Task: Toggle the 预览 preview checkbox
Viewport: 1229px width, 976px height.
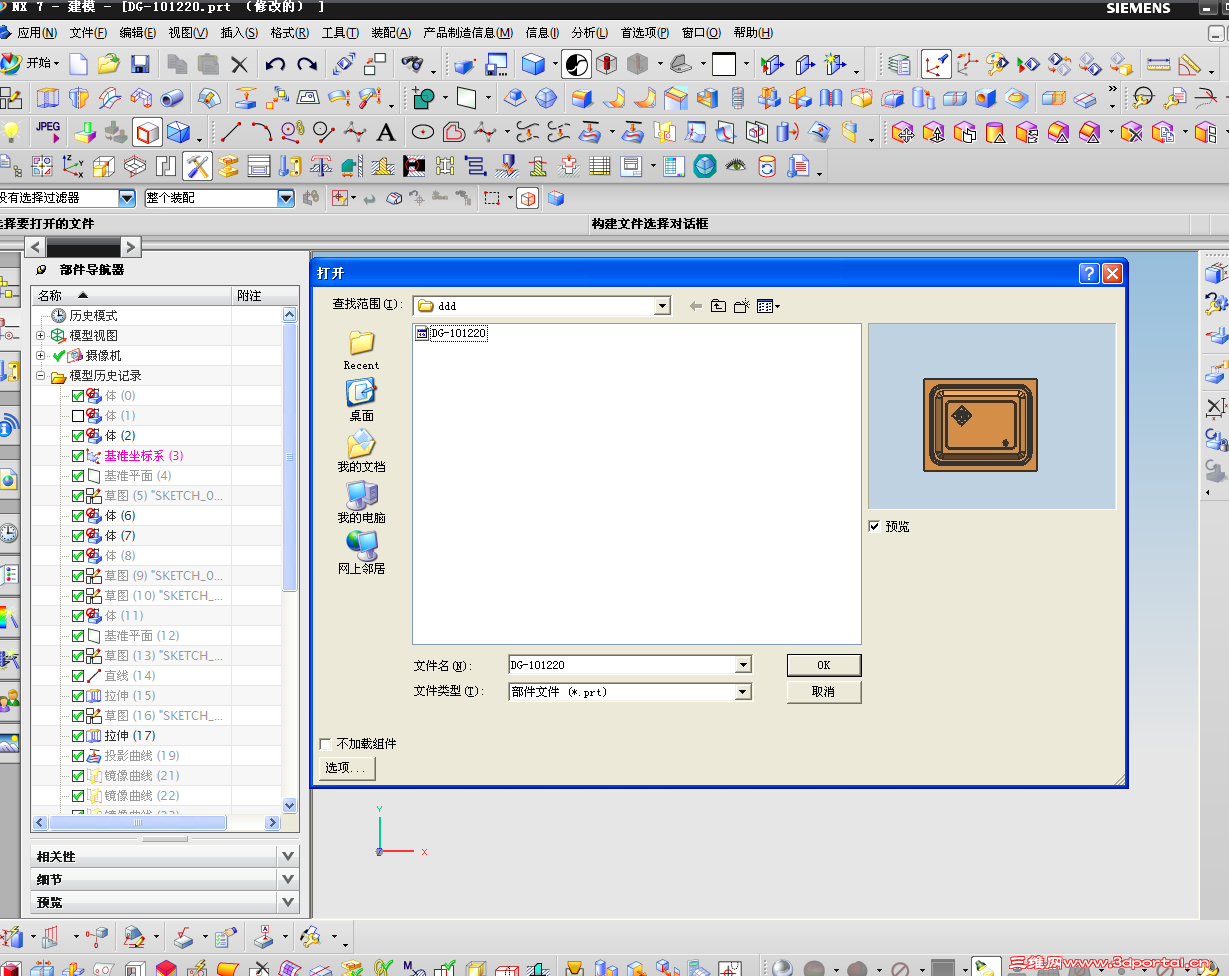Action: coord(875,526)
